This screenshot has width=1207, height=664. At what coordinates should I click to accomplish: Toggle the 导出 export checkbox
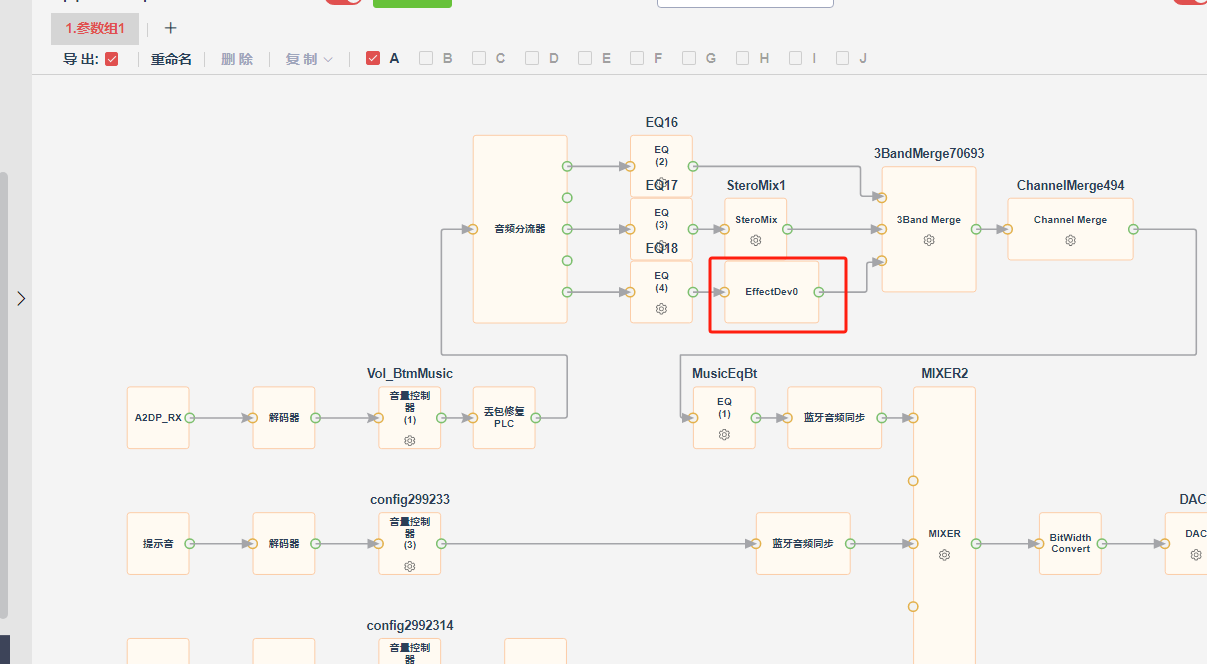112,59
